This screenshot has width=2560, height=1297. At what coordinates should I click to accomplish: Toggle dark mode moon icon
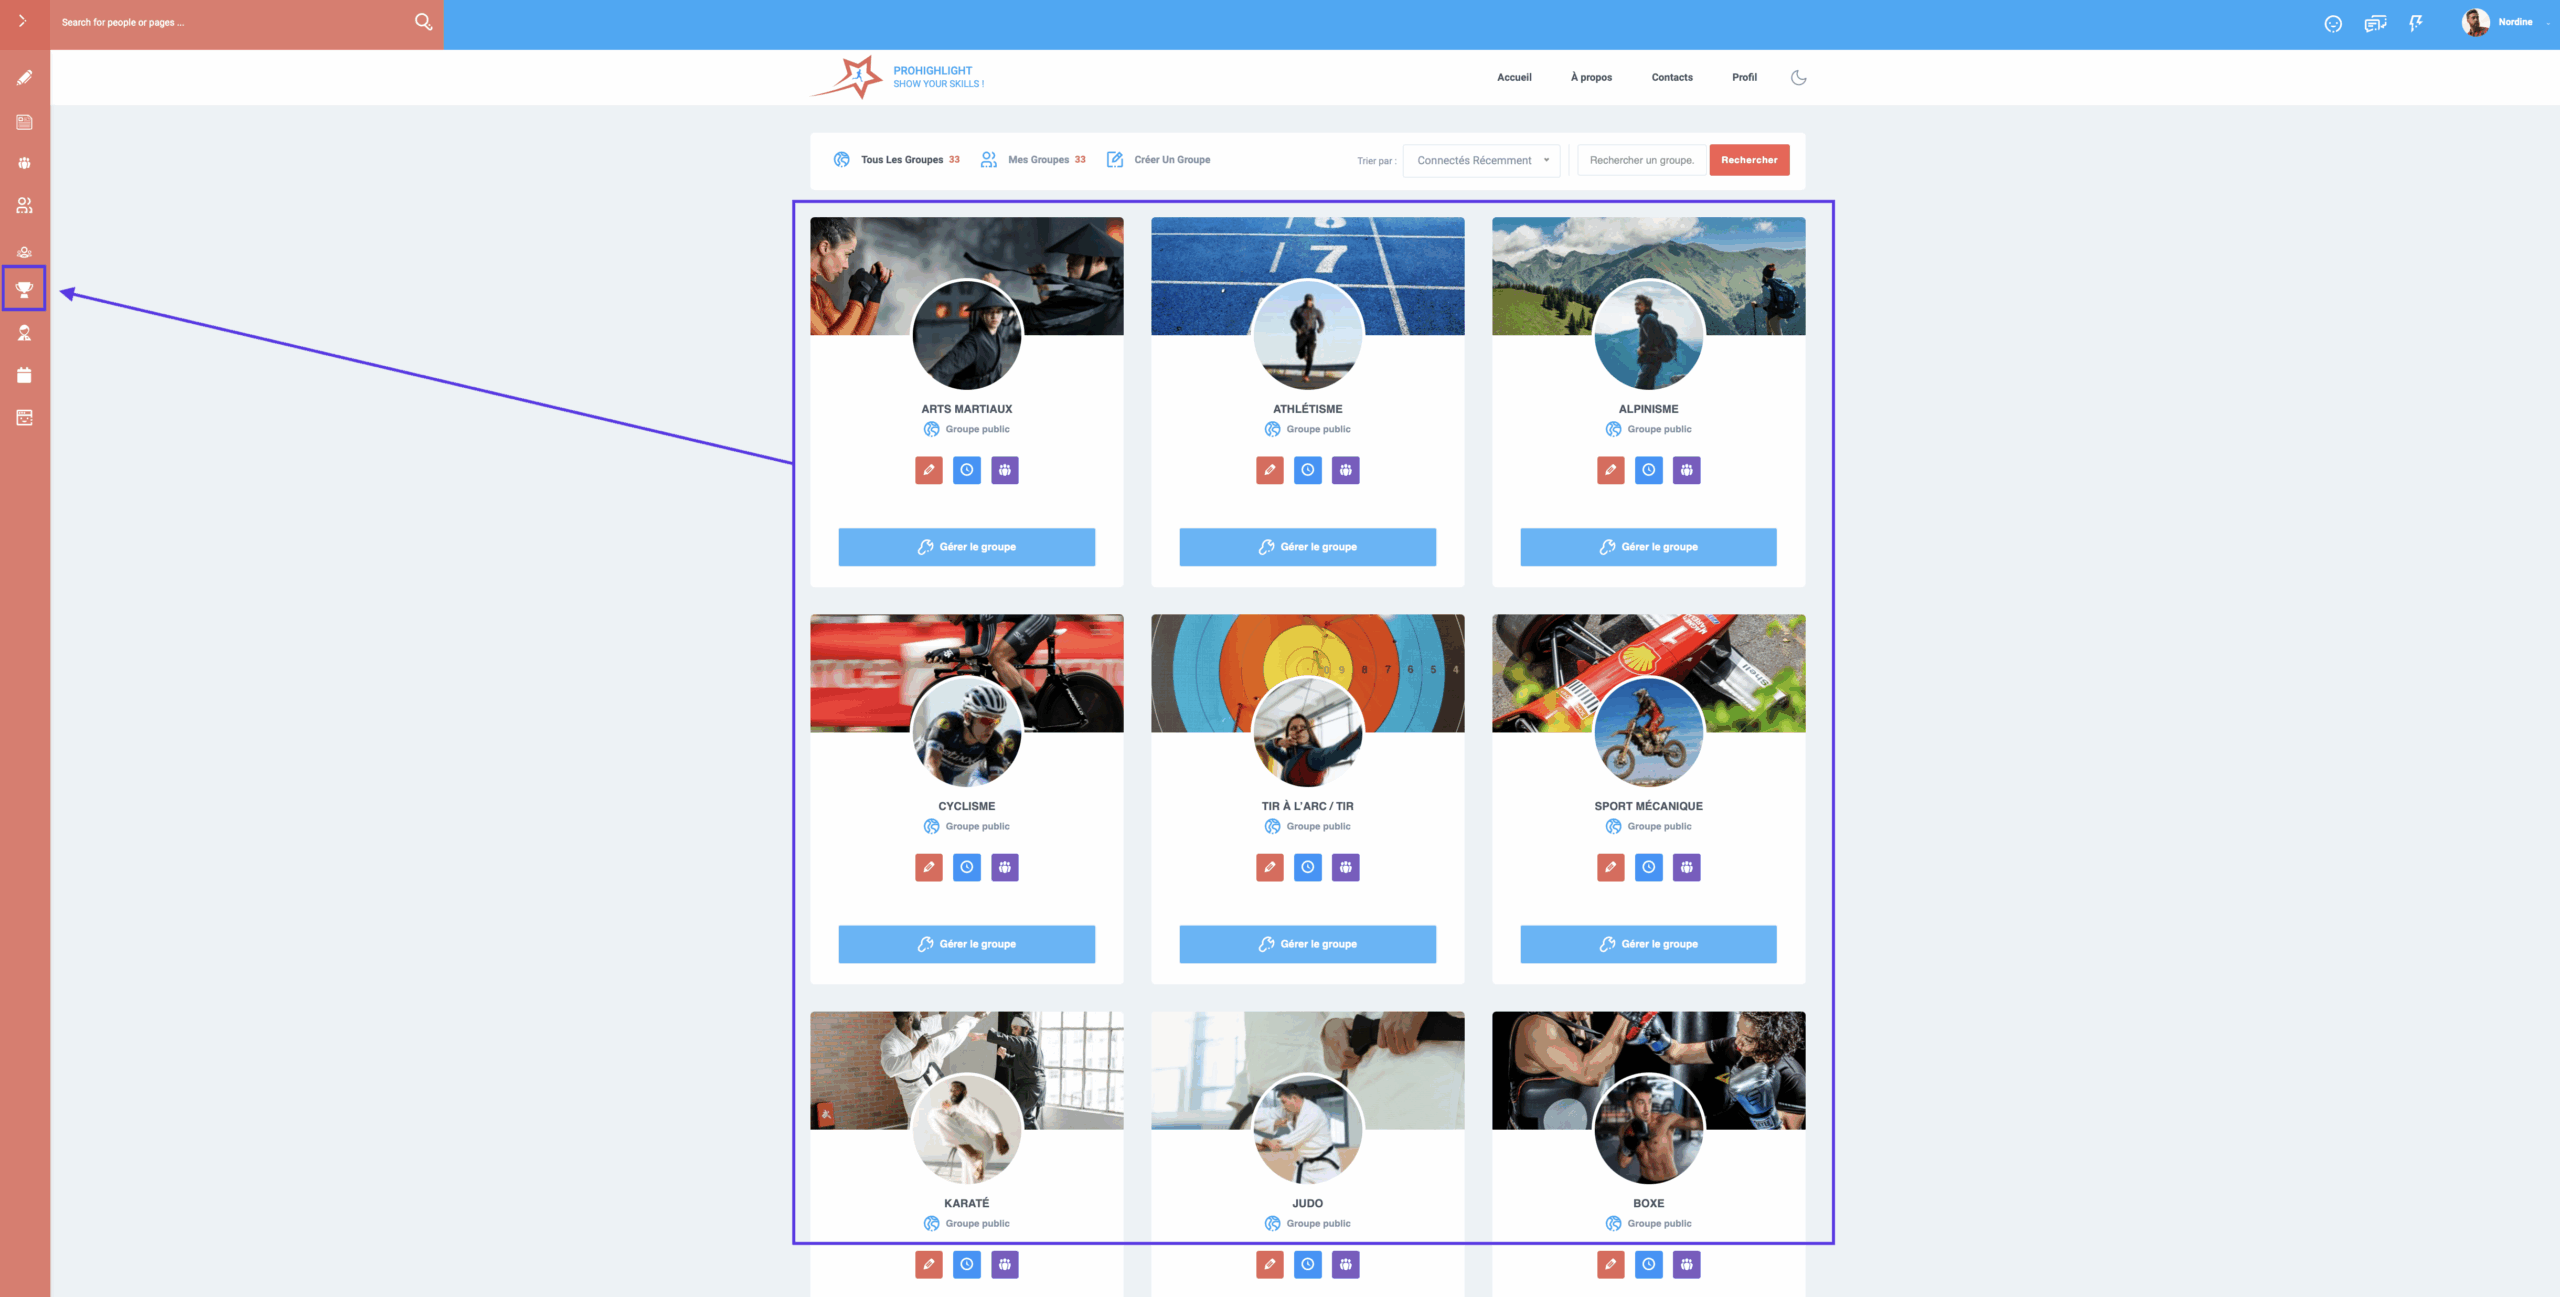(1798, 77)
